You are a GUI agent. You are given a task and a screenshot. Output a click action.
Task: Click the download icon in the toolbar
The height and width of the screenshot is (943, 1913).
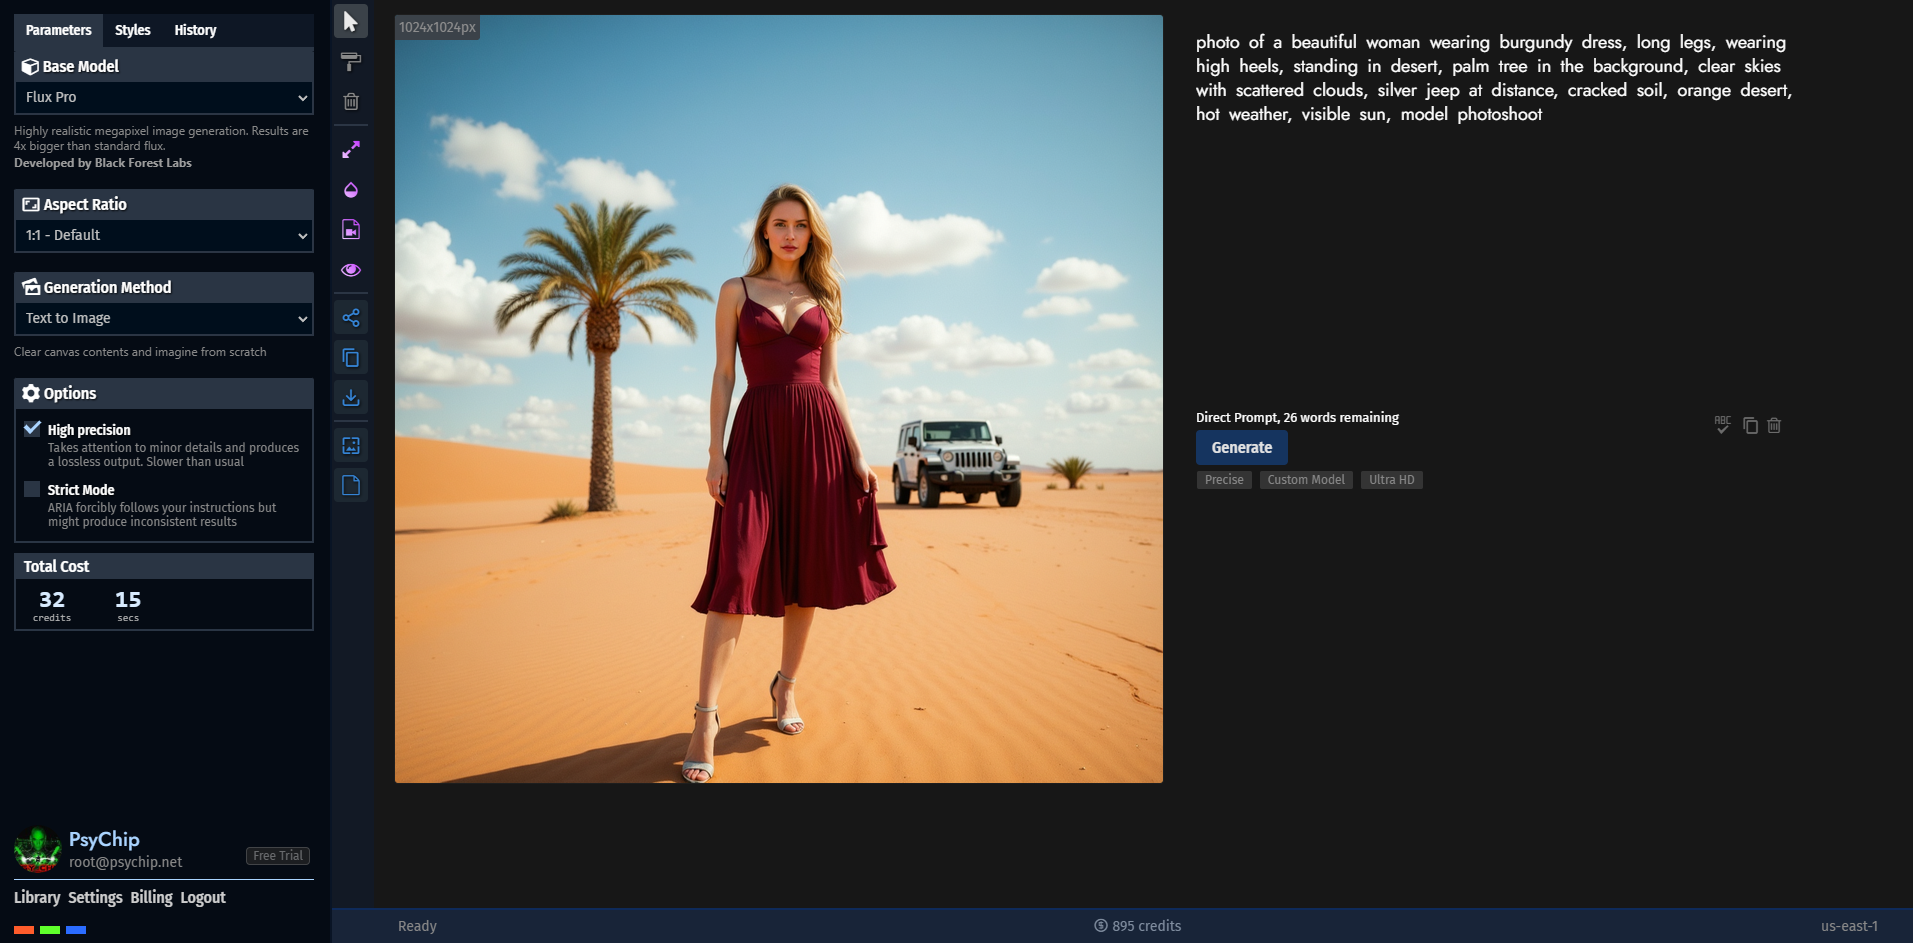[x=351, y=398]
